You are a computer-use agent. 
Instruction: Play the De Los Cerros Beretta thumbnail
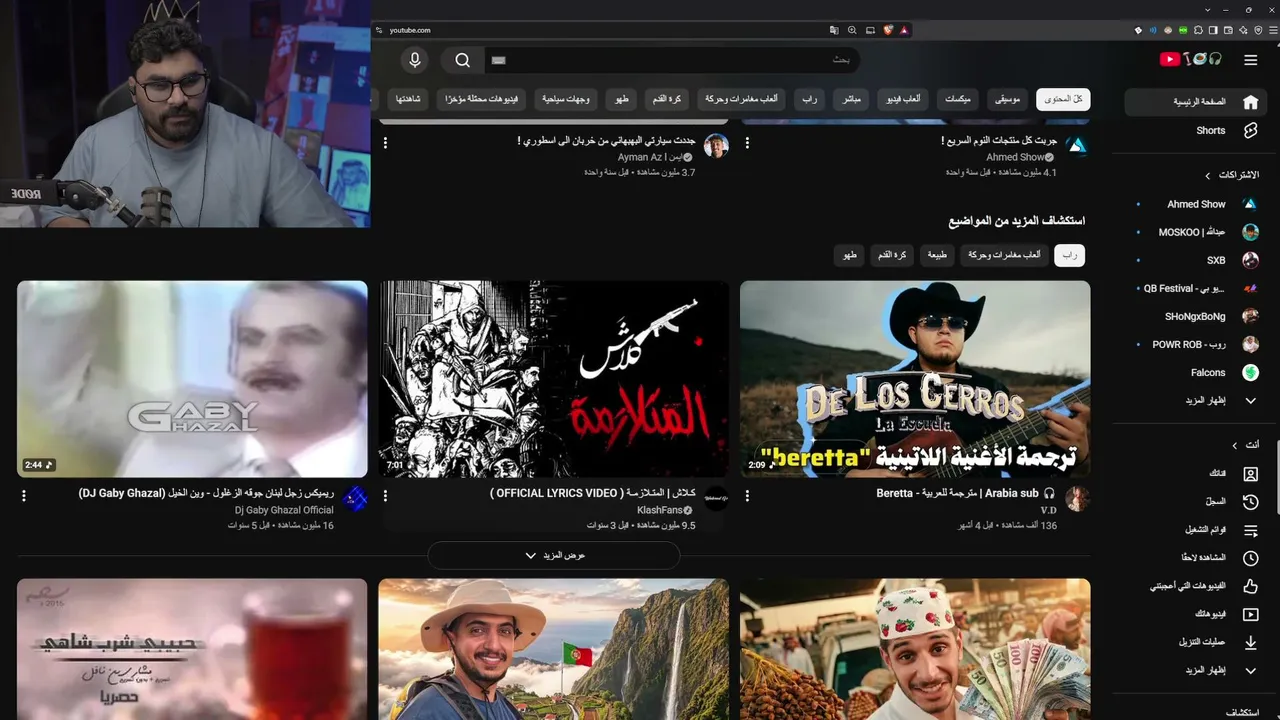coord(915,379)
